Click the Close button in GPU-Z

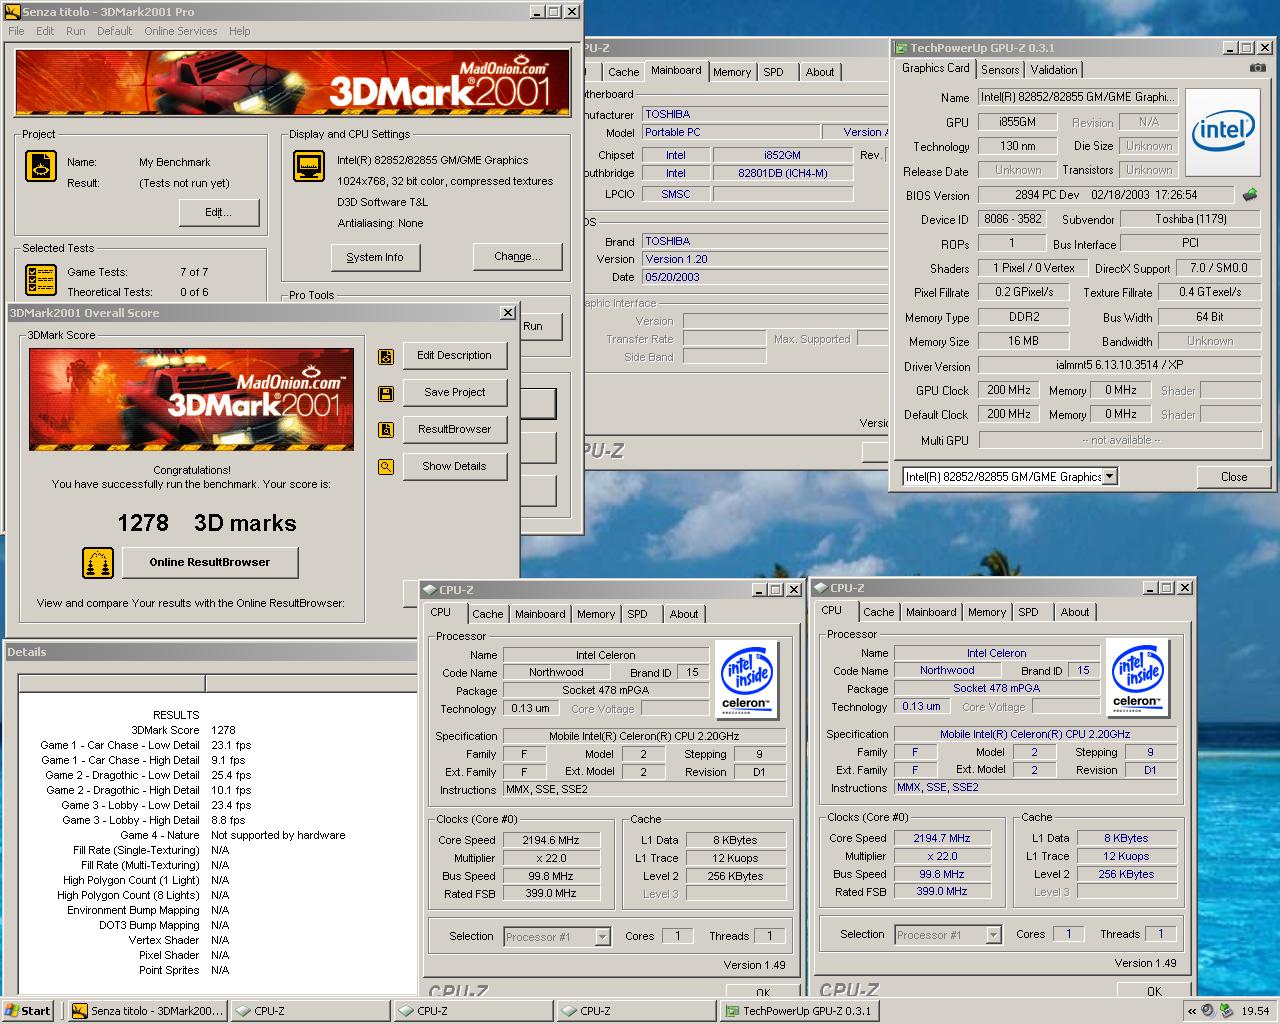pyautogui.click(x=1234, y=477)
